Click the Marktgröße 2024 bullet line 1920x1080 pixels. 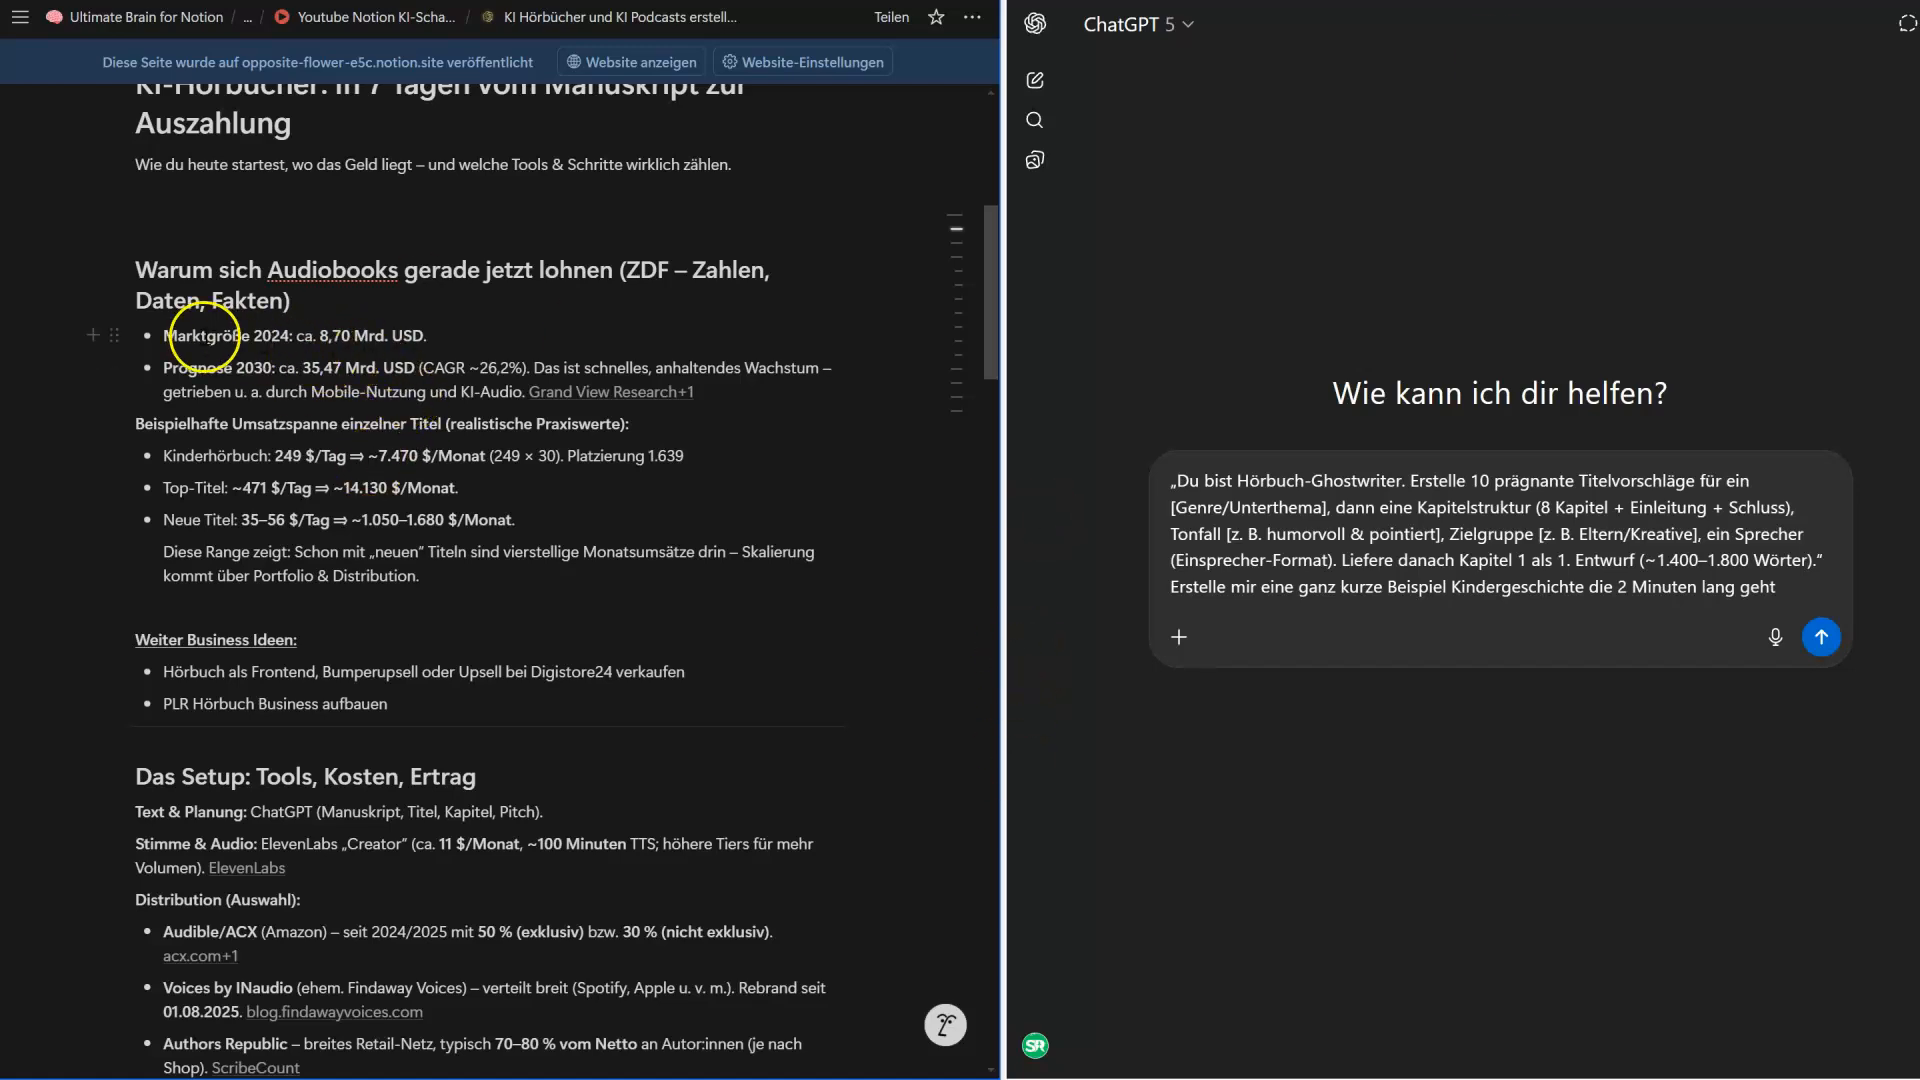coord(295,336)
